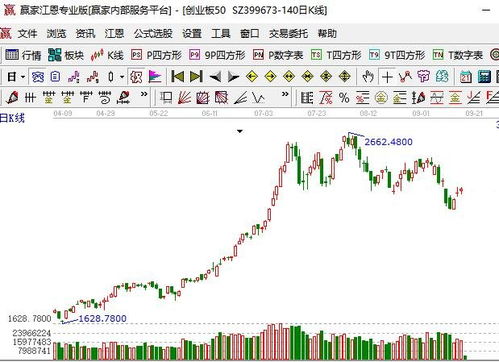Open the 浏览 menu
The image size is (499, 362).
56,34
